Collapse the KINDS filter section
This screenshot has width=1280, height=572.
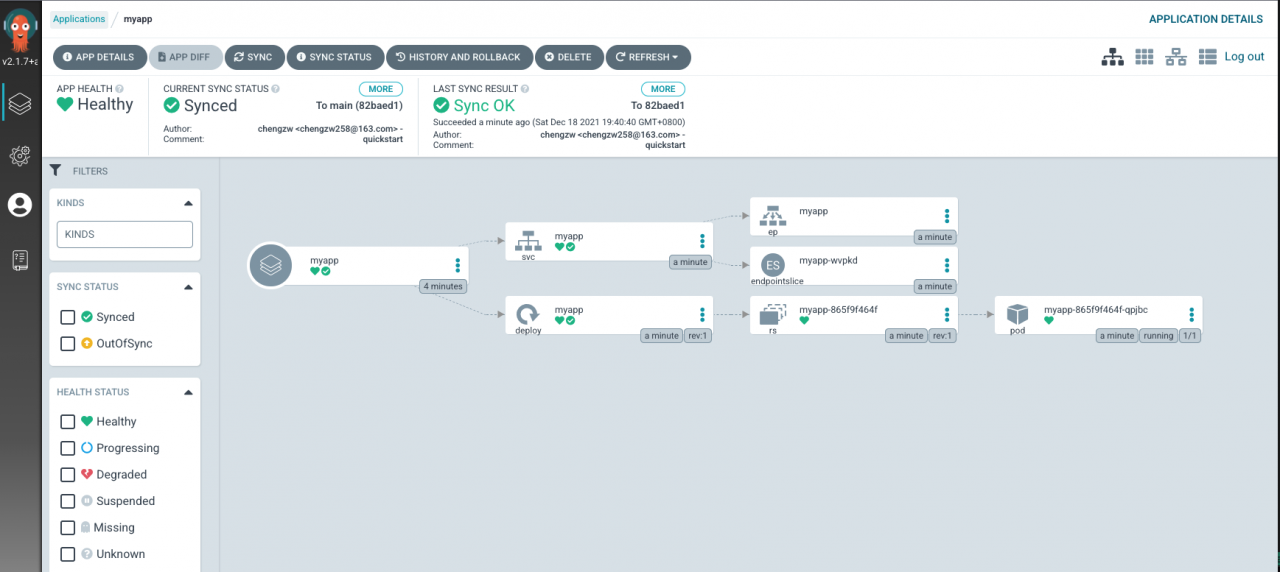[x=188, y=203]
